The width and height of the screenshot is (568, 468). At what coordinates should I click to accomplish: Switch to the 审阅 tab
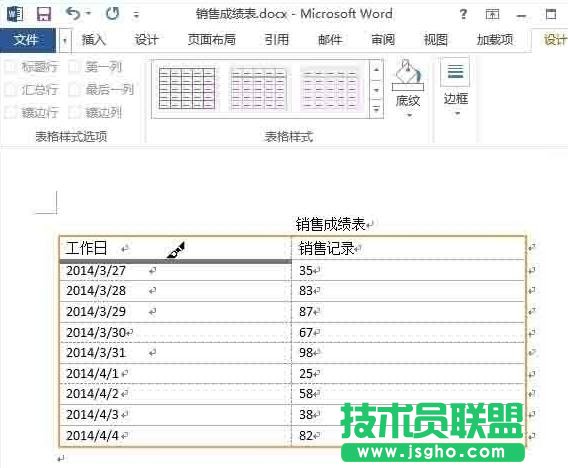click(x=383, y=39)
